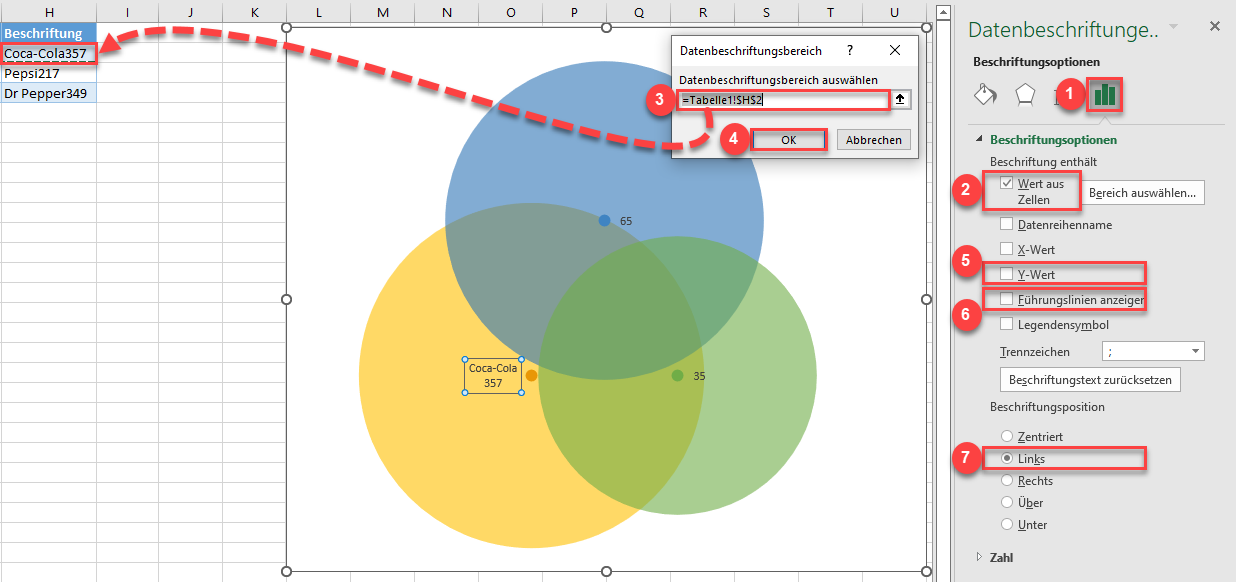Expand the Zahl section
The height and width of the screenshot is (582, 1236).
980,557
